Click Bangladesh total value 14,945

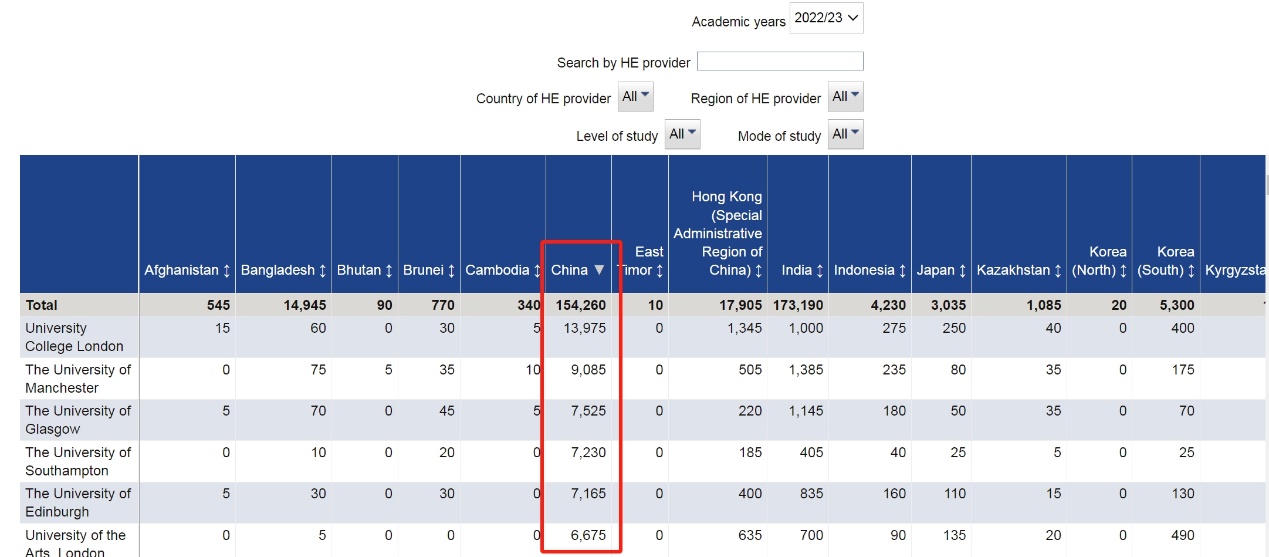pyautogui.click(x=303, y=305)
